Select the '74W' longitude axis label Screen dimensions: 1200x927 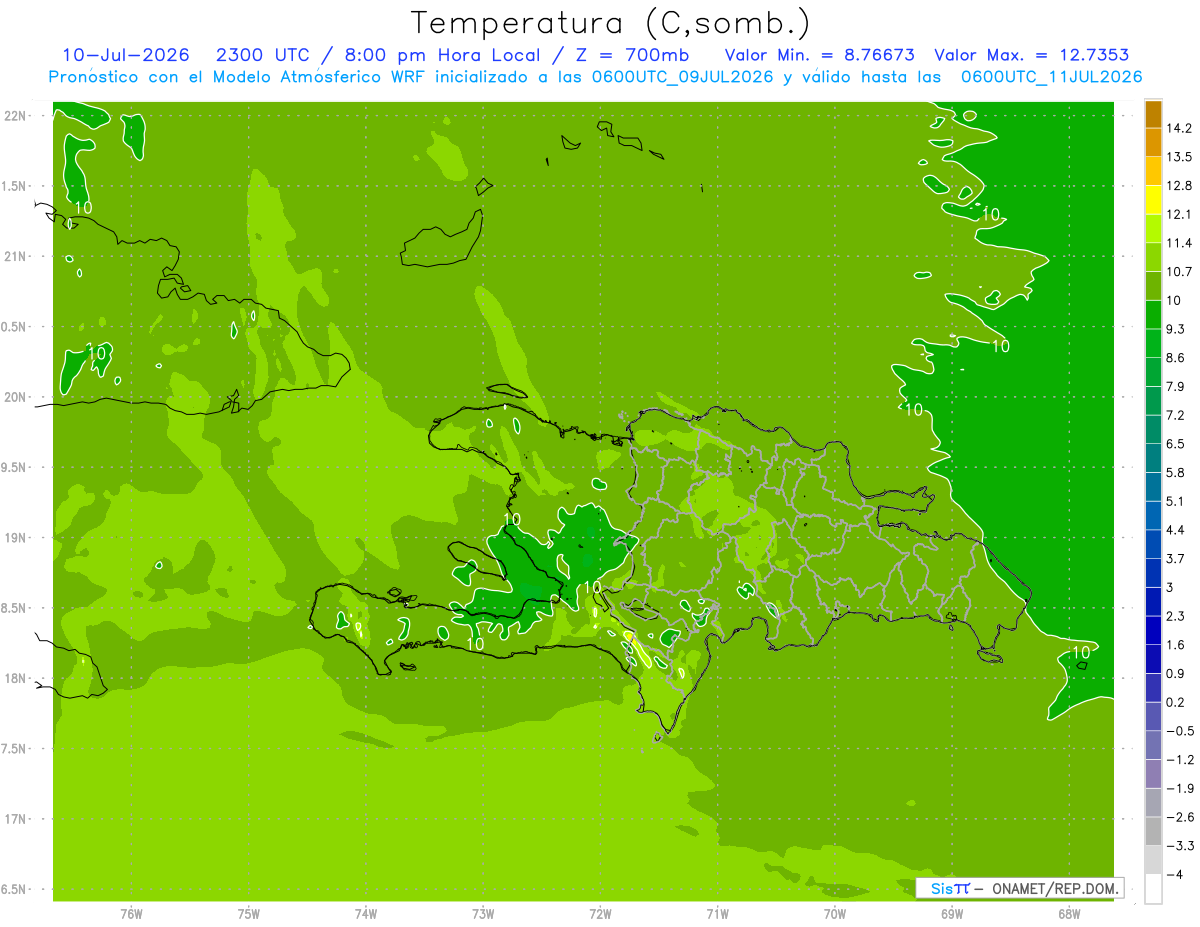pyautogui.click(x=366, y=913)
